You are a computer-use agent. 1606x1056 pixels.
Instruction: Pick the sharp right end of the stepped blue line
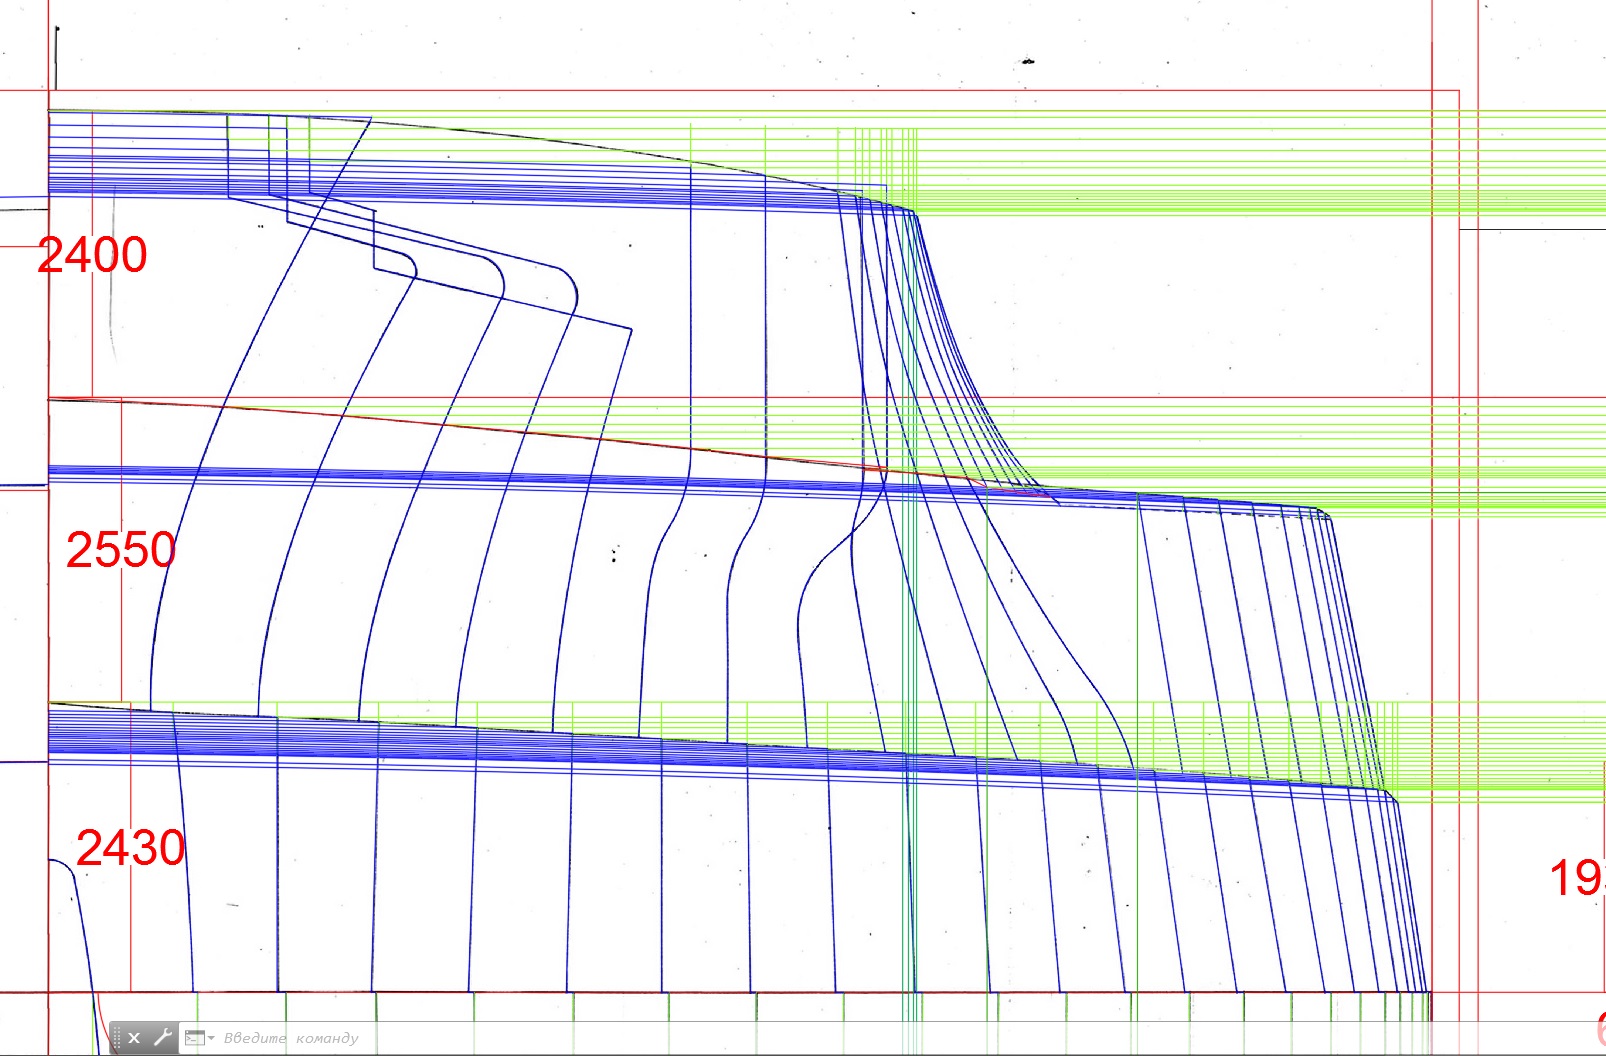pyautogui.click(x=631, y=328)
